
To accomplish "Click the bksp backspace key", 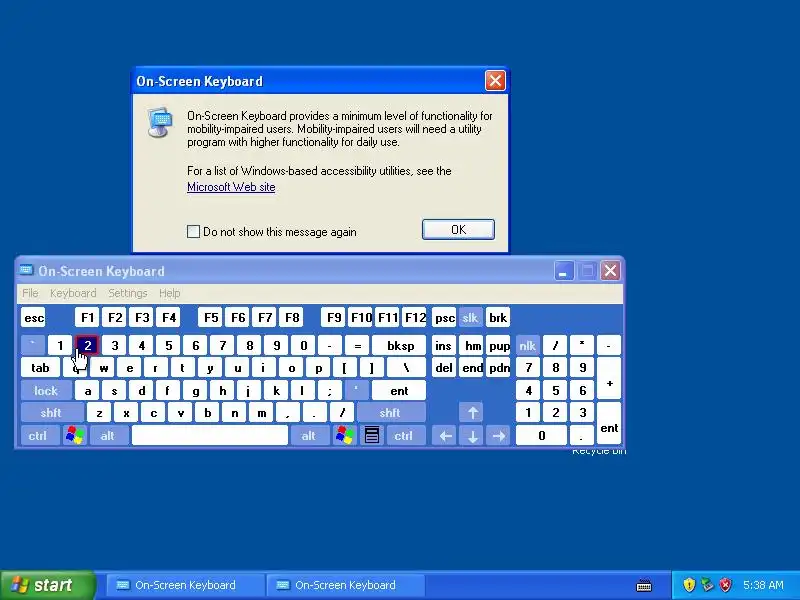I will tap(399, 345).
